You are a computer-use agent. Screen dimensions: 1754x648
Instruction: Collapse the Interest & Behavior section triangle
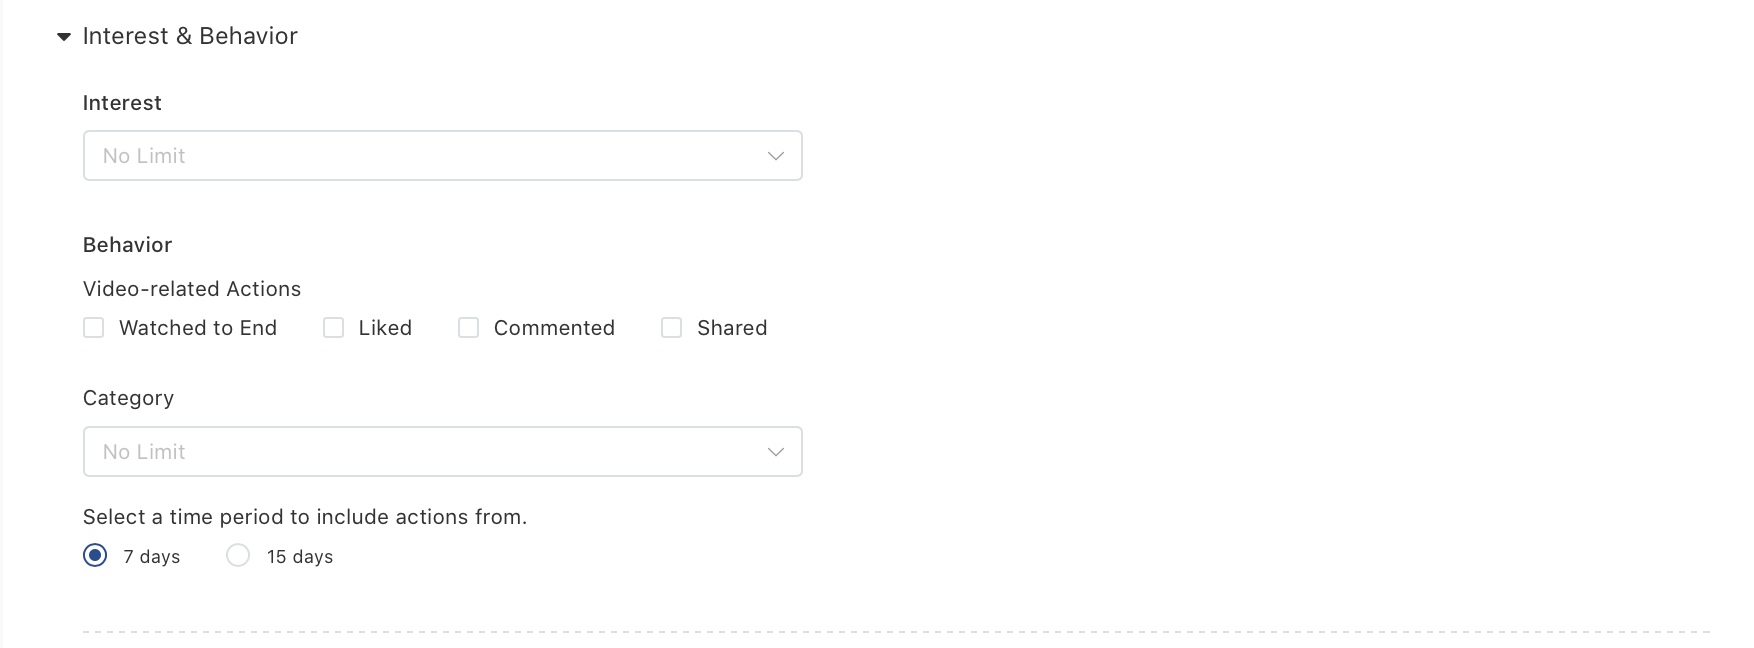(64, 37)
